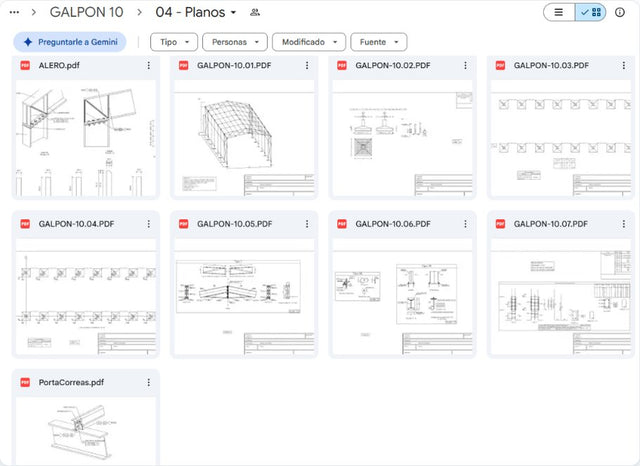This screenshot has width=640, height=466.
Task: Select the GALPON-10.04.PDF preview thumbnail
Action: (86, 297)
